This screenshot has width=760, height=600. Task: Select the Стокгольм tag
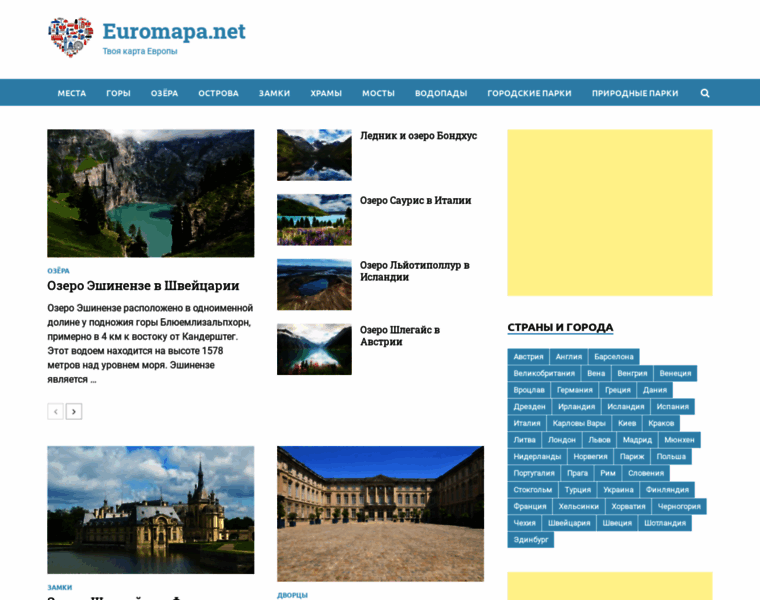point(533,490)
